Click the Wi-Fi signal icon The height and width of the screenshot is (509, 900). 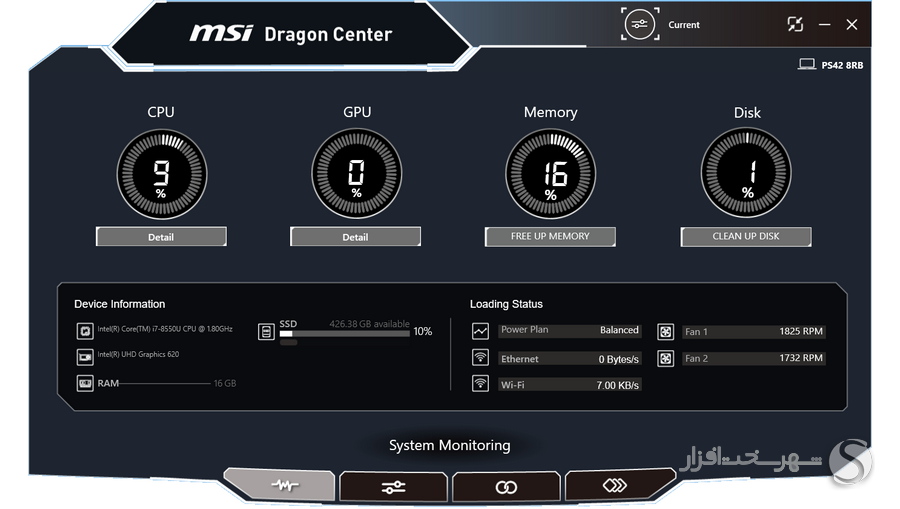[480, 383]
